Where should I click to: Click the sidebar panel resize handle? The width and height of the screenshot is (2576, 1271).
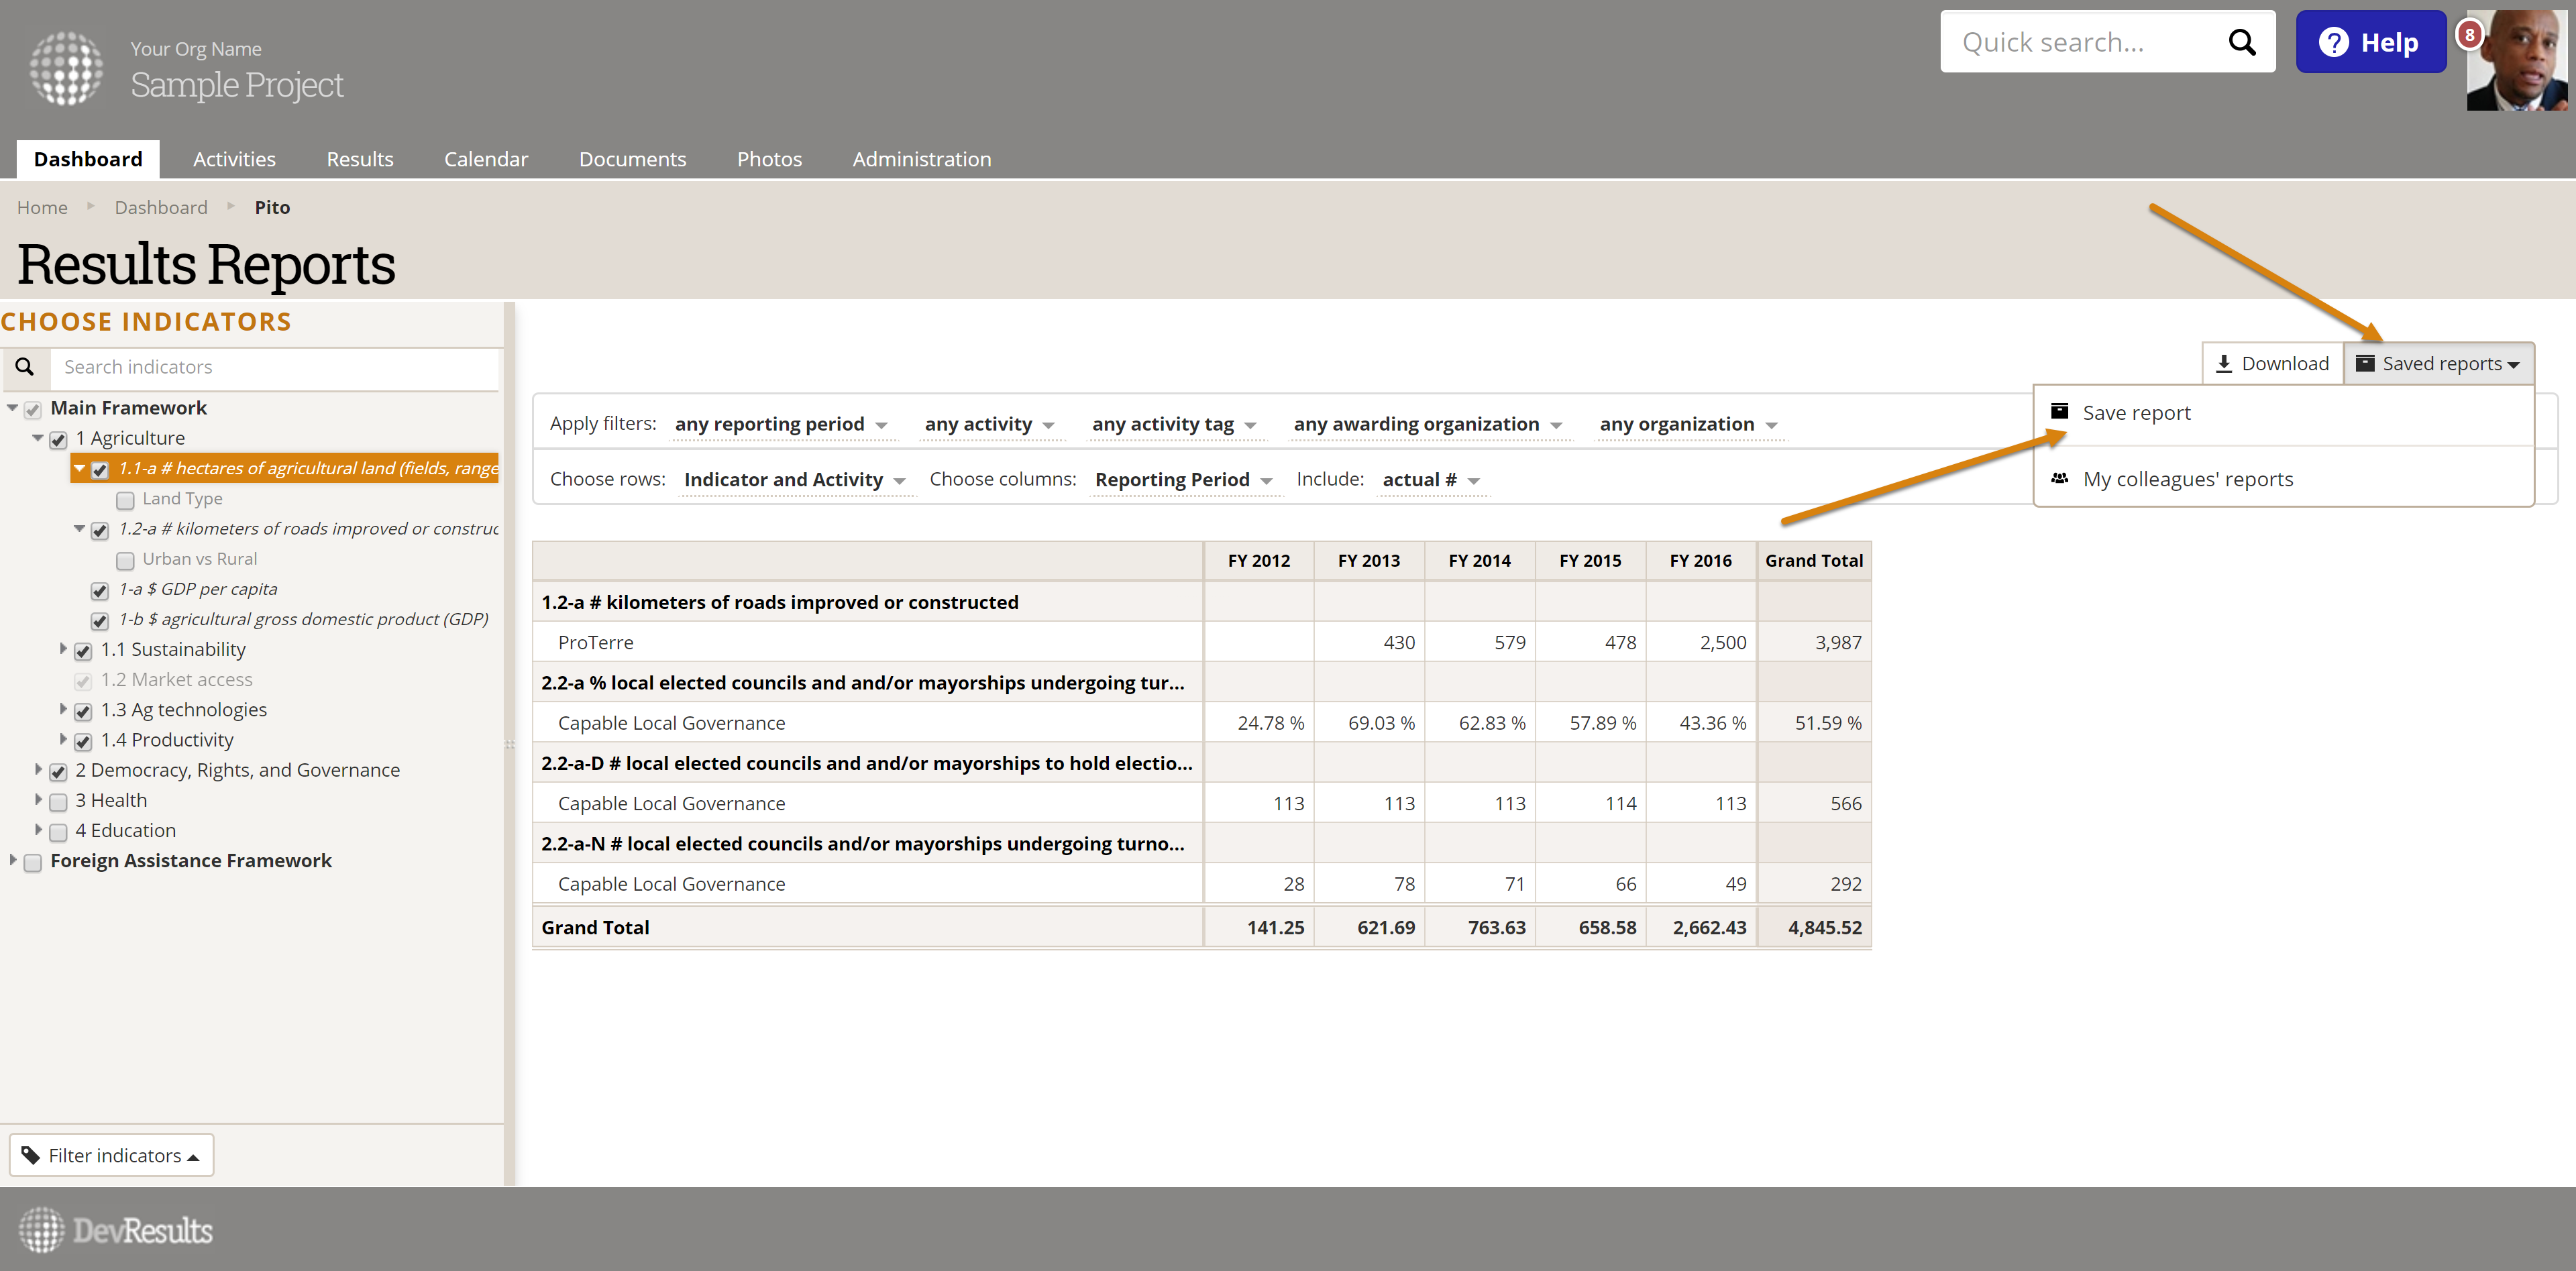coord(510,744)
